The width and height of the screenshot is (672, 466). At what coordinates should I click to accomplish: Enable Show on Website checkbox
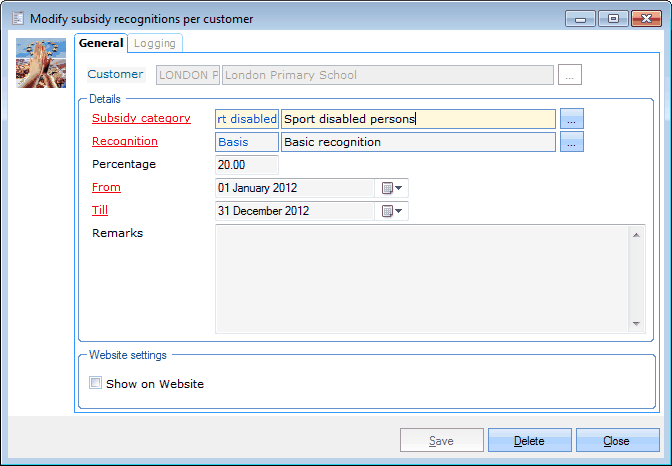pyautogui.click(x=96, y=383)
